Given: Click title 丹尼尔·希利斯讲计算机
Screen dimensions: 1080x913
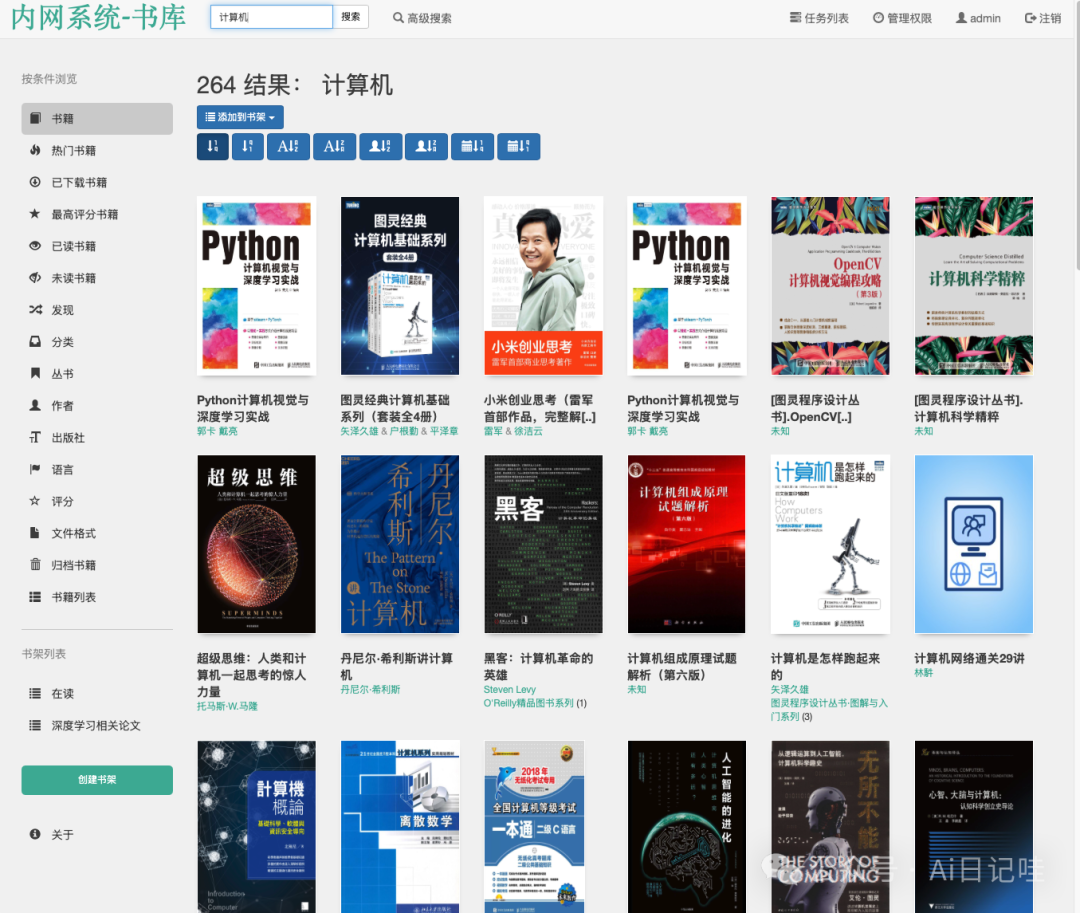Looking at the screenshot, I should (397, 667).
